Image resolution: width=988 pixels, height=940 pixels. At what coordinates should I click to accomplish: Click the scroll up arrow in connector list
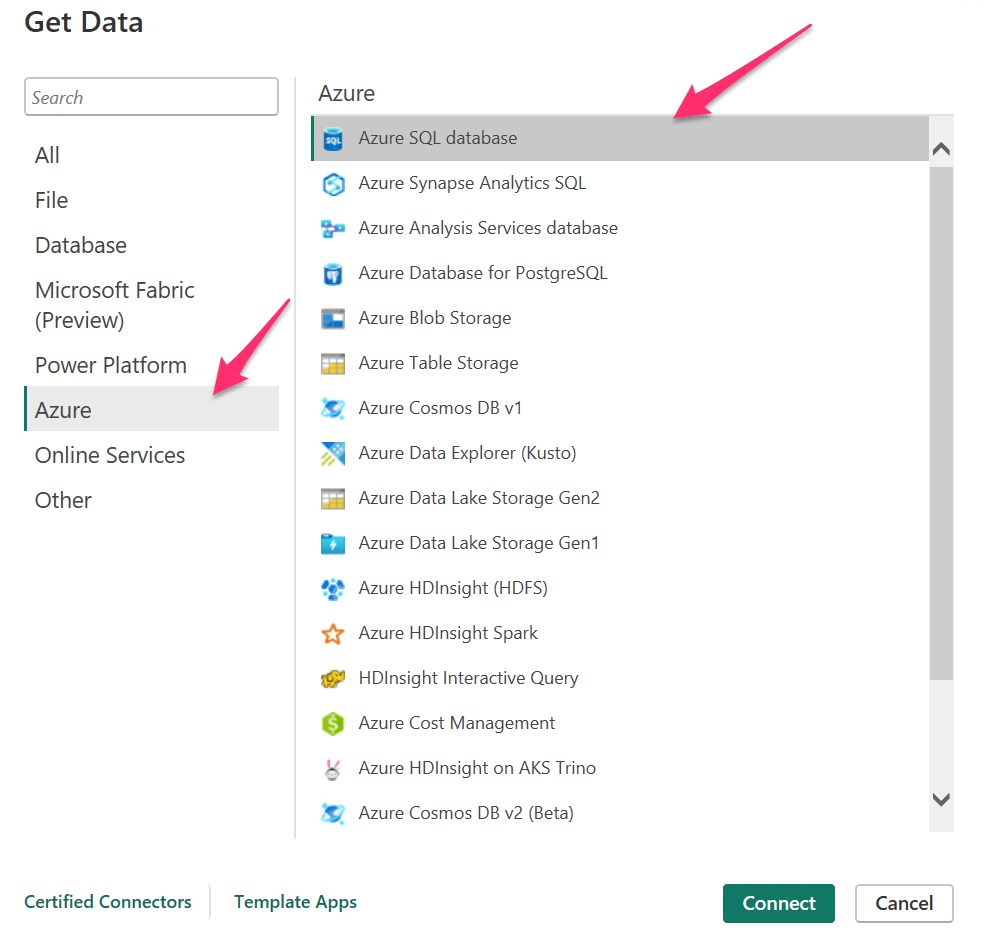tap(941, 149)
